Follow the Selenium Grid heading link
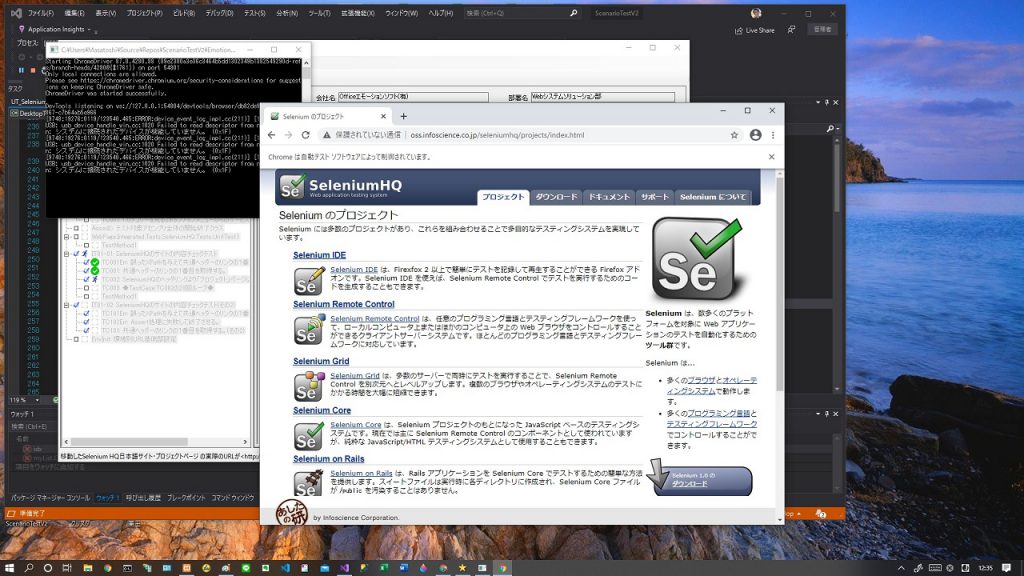 [x=321, y=361]
